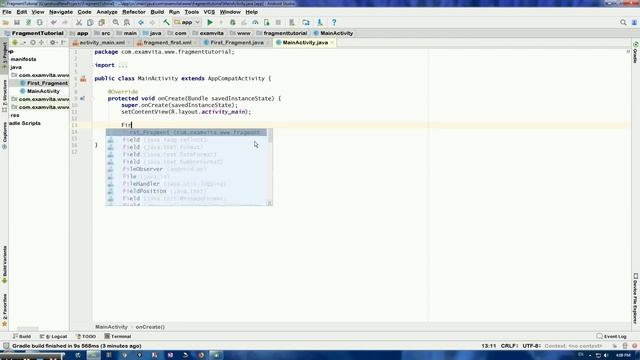Select the FieldPosition autocomplete suggestion
The width and height of the screenshot is (640, 360).
click(x=187, y=191)
